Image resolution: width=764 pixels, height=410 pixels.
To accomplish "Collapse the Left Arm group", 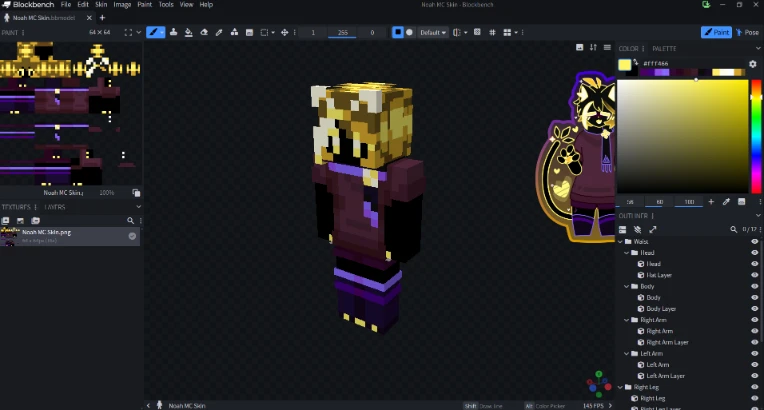I will (x=627, y=354).
